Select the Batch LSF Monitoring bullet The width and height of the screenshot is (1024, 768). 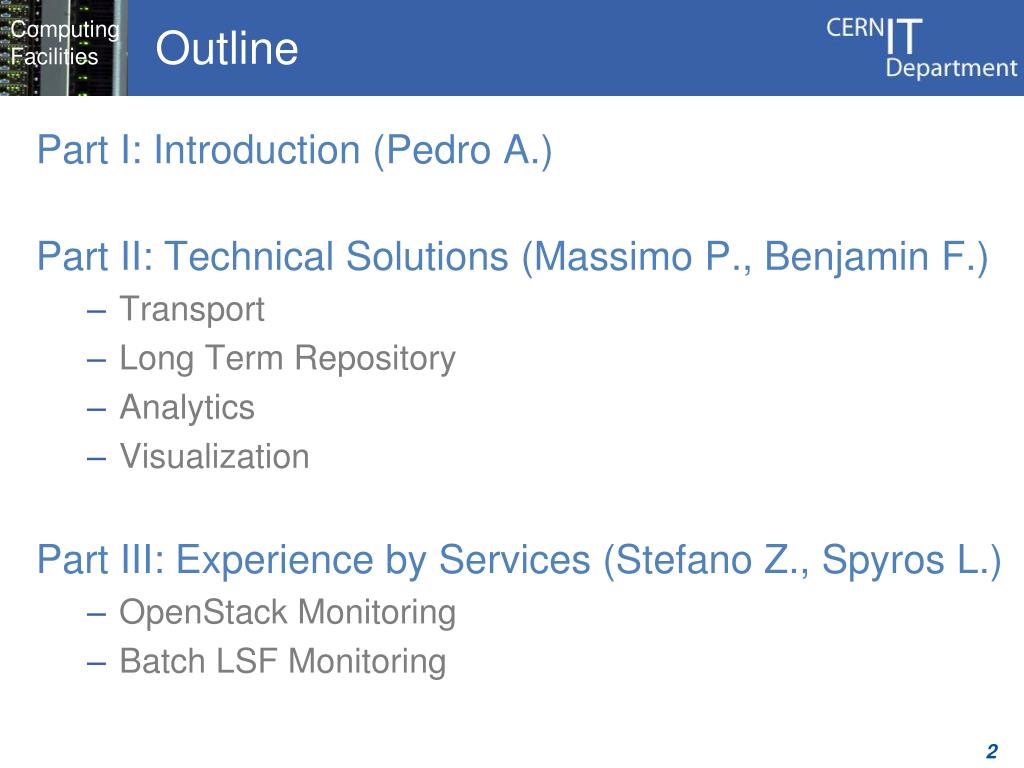(283, 661)
